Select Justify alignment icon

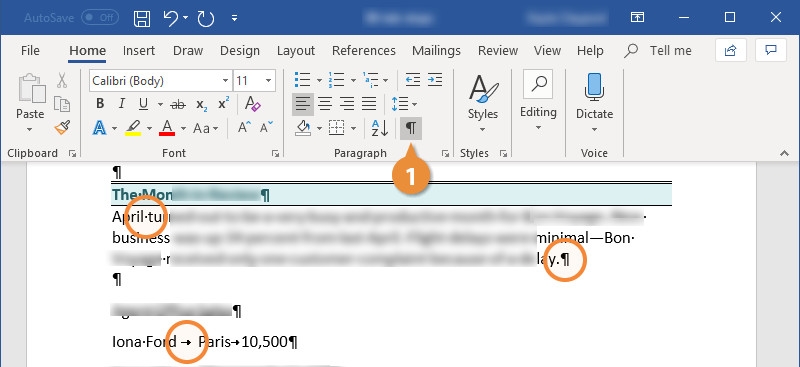click(x=369, y=104)
